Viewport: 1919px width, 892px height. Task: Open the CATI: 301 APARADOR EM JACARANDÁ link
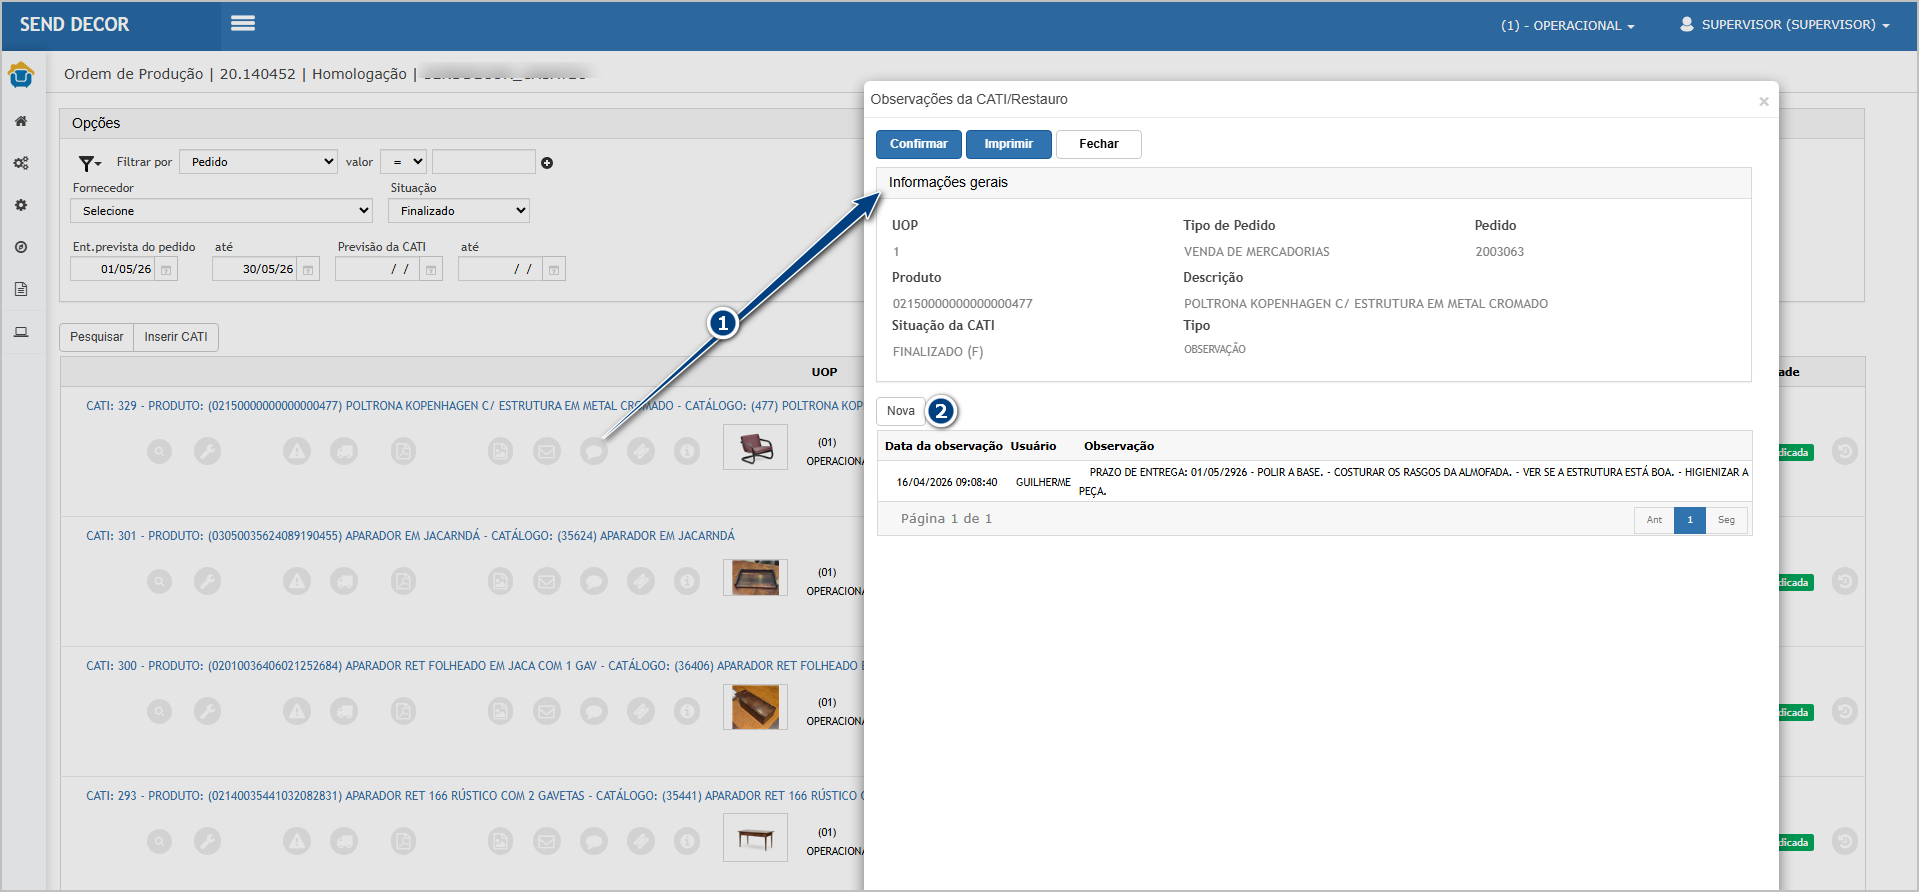(x=410, y=536)
